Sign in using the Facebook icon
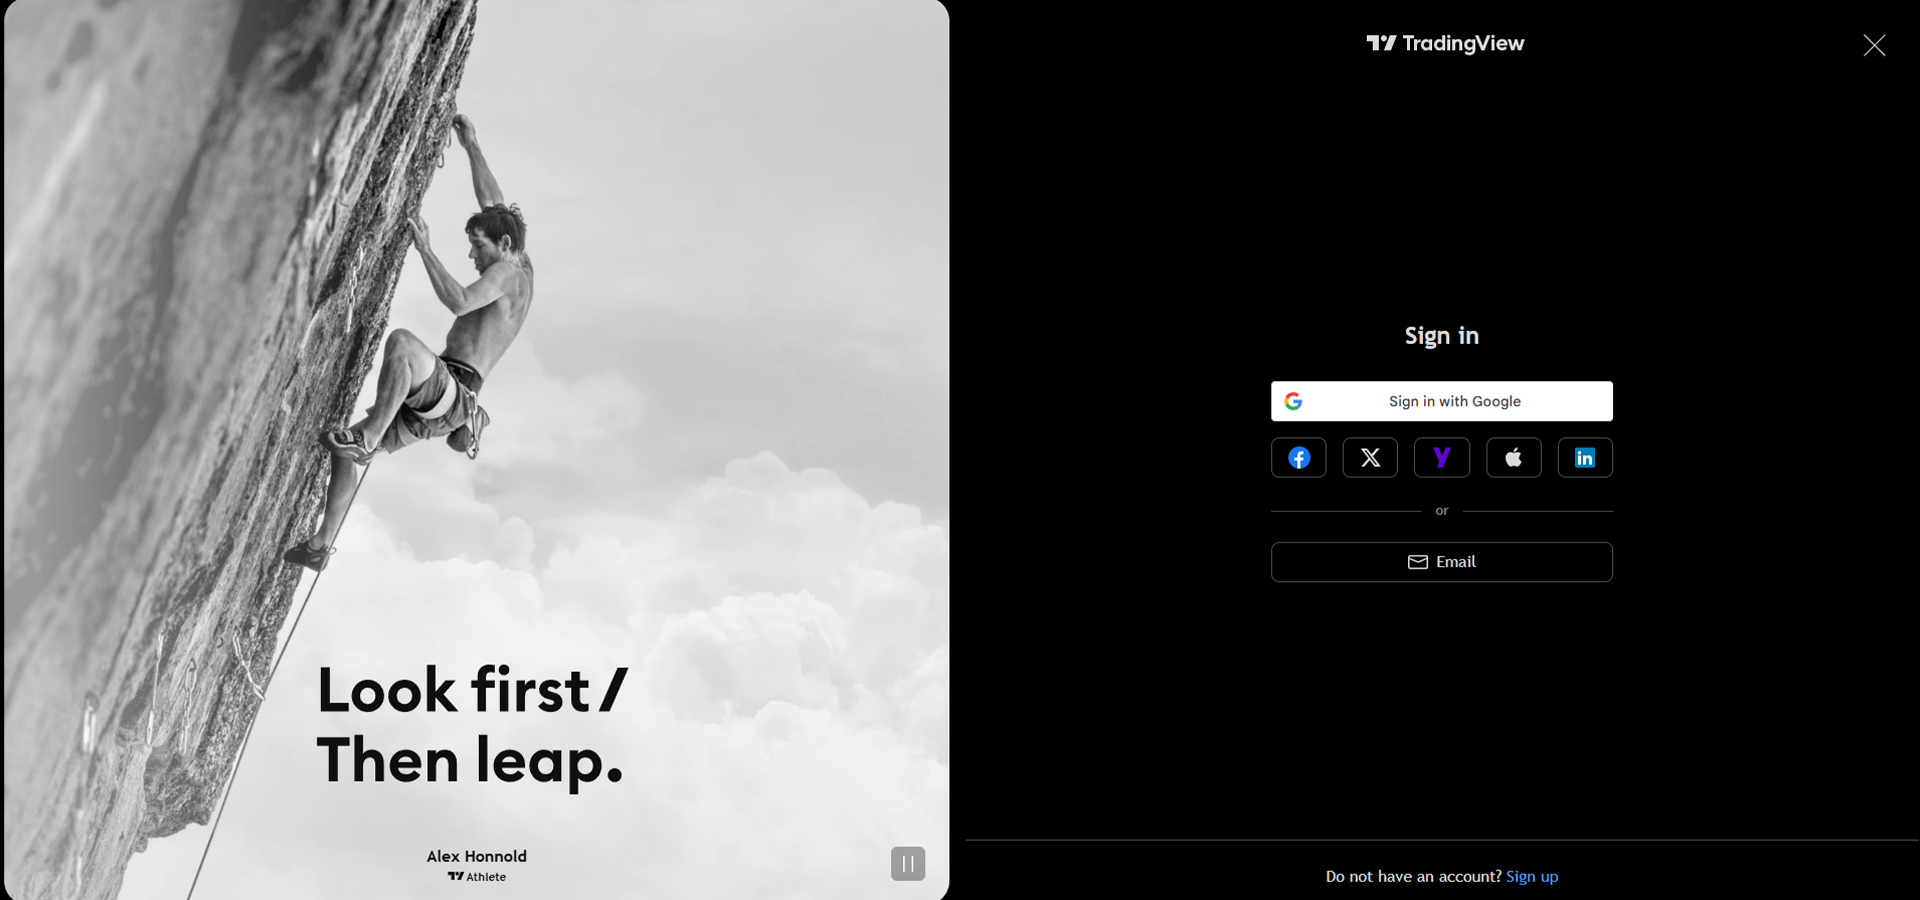The image size is (1920, 900). click(x=1298, y=458)
